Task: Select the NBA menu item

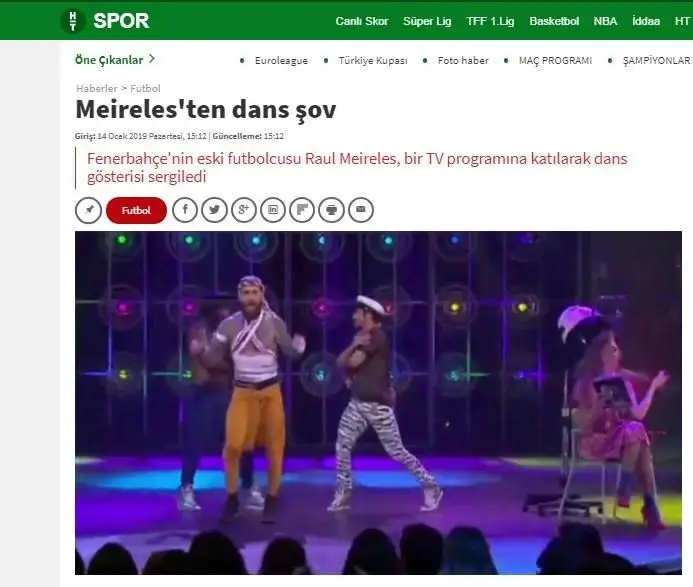Action: point(605,21)
